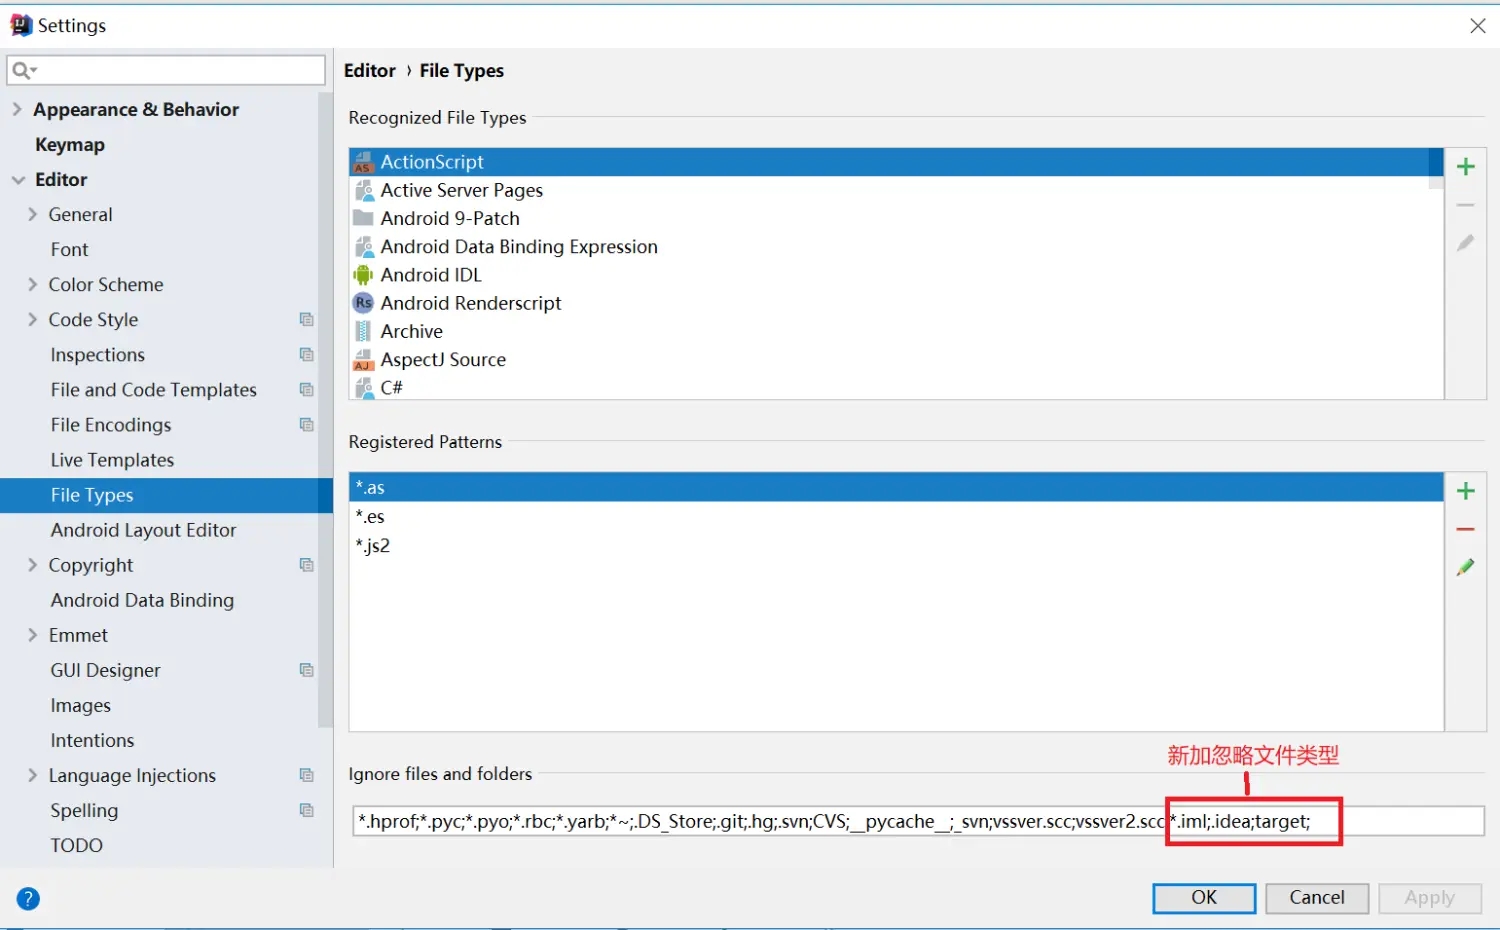The height and width of the screenshot is (930, 1500).
Task: Collapse the Editor section
Action: pyautogui.click(x=18, y=180)
